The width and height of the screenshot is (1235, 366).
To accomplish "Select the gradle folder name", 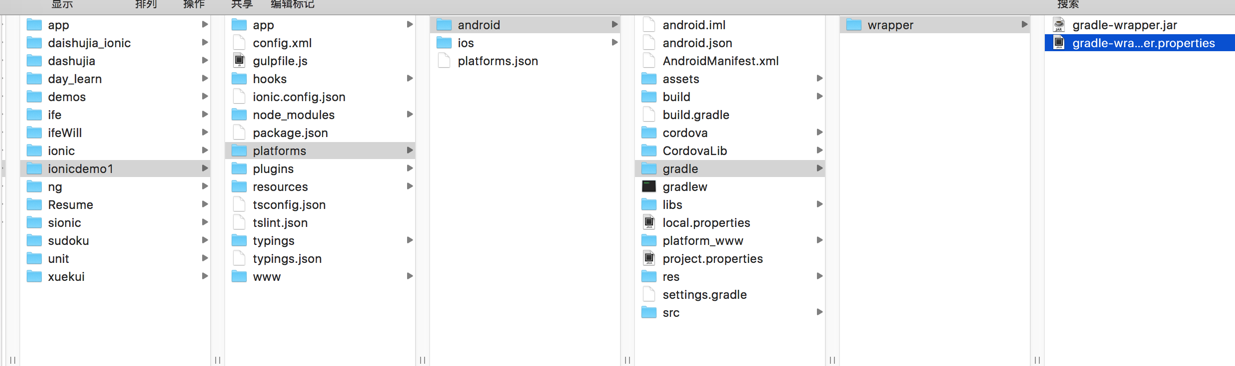I will click(680, 169).
